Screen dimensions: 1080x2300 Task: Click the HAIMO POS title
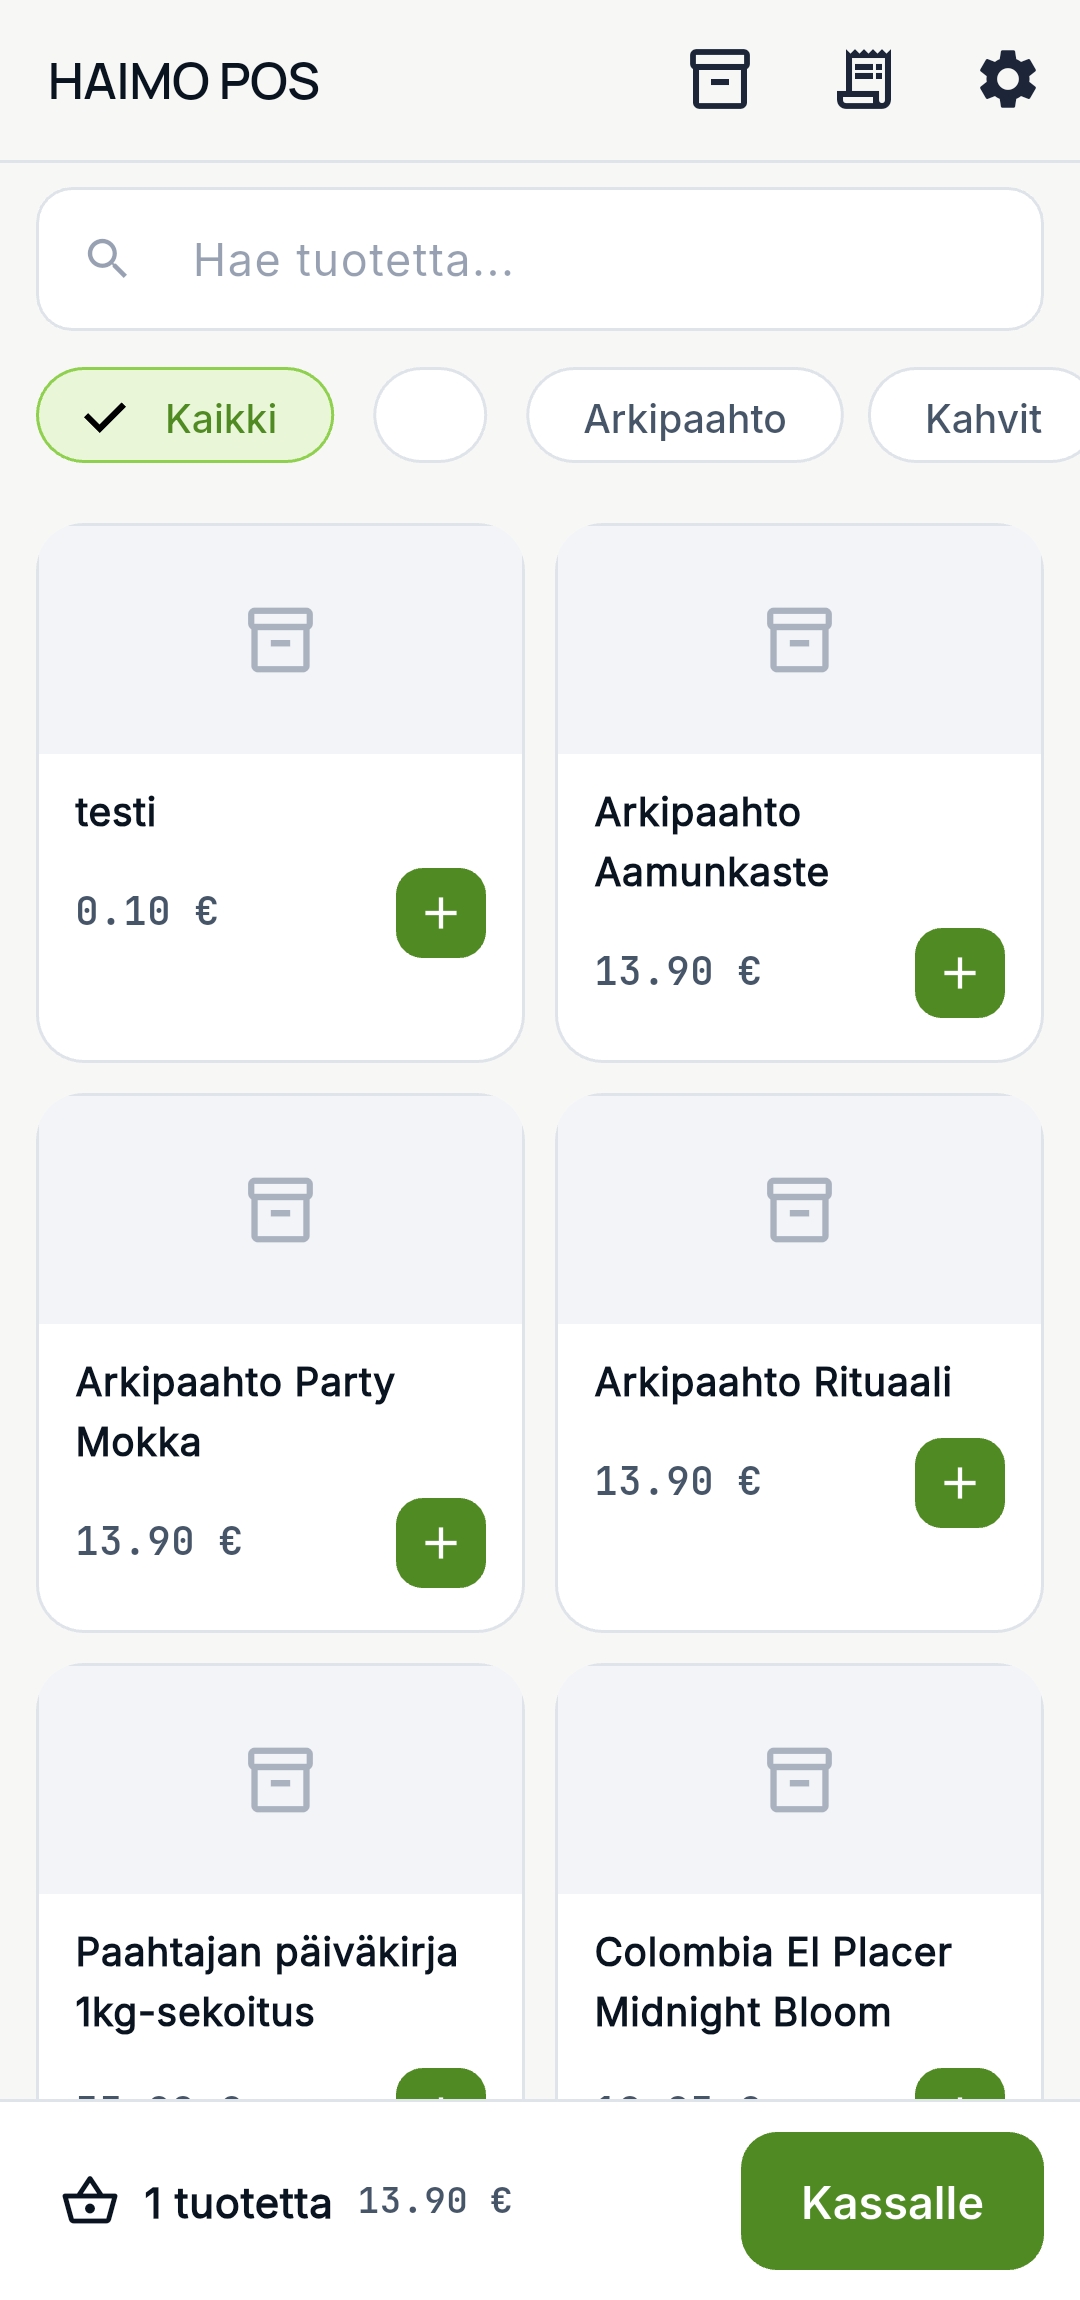click(184, 81)
